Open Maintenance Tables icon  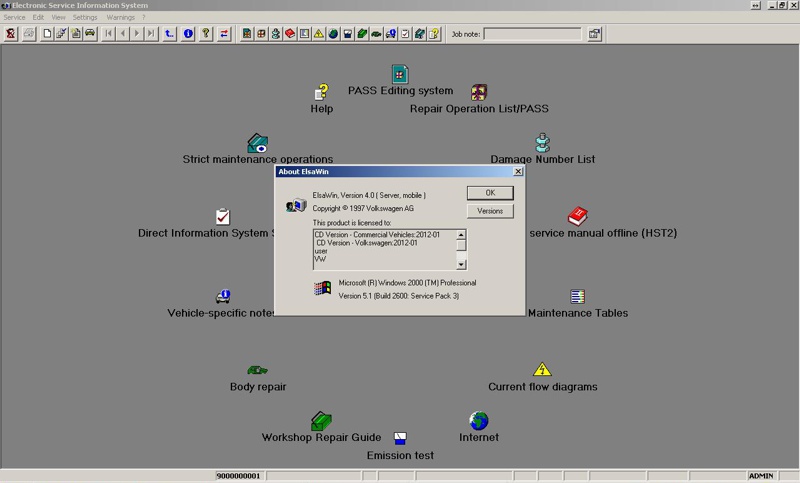tap(578, 296)
